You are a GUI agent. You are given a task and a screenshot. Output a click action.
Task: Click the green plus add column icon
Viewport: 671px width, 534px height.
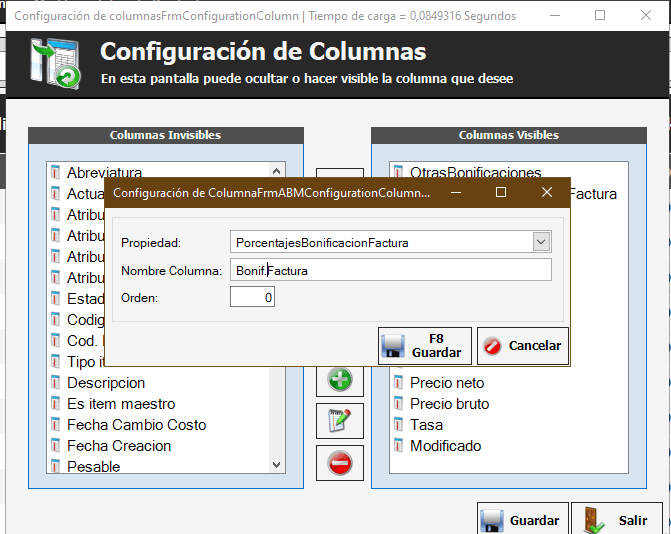point(340,380)
